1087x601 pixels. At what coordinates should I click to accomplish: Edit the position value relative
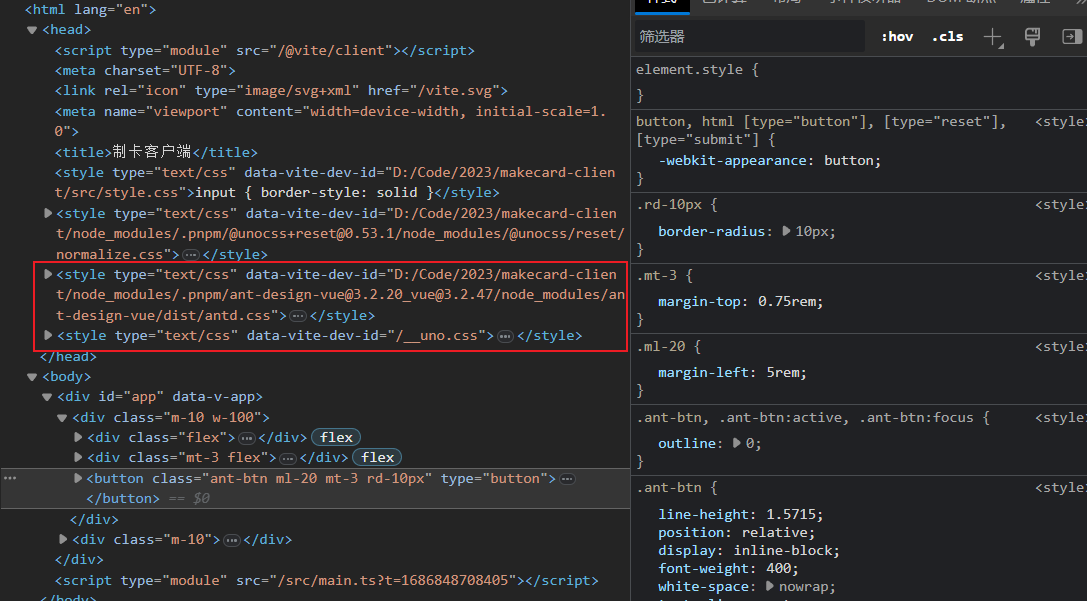[x=774, y=533]
